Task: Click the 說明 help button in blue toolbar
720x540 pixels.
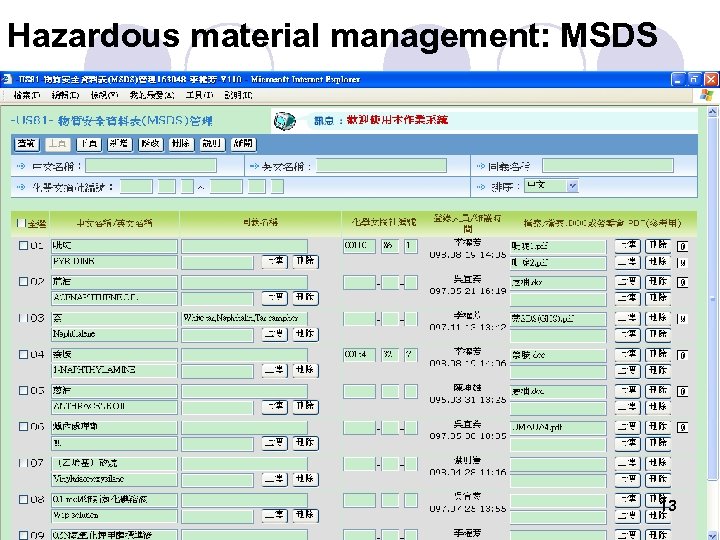Action: click(212, 144)
